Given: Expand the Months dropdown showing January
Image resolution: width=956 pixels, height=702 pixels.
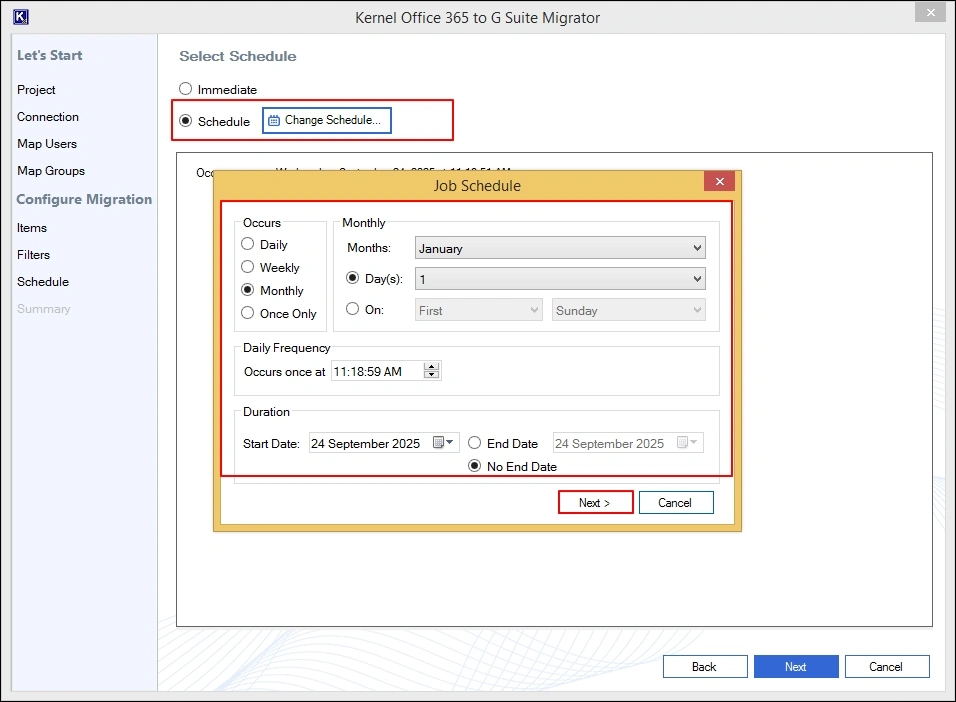Looking at the screenshot, I should 559,249.
